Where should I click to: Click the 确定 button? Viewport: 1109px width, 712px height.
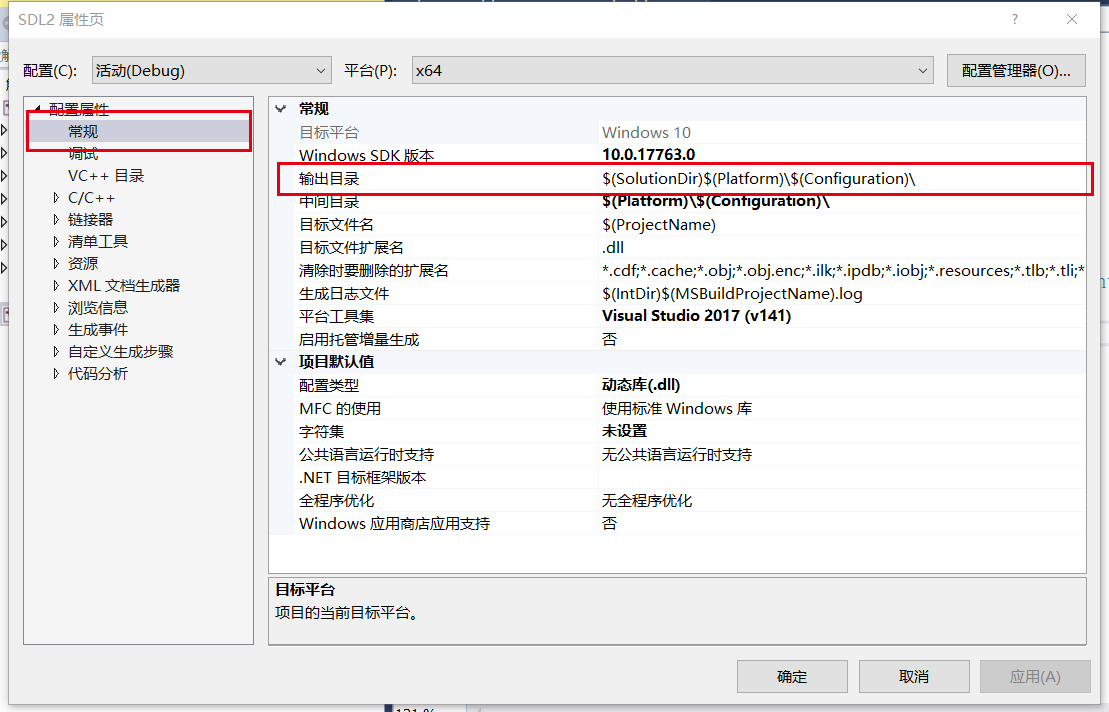tap(792, 677)
